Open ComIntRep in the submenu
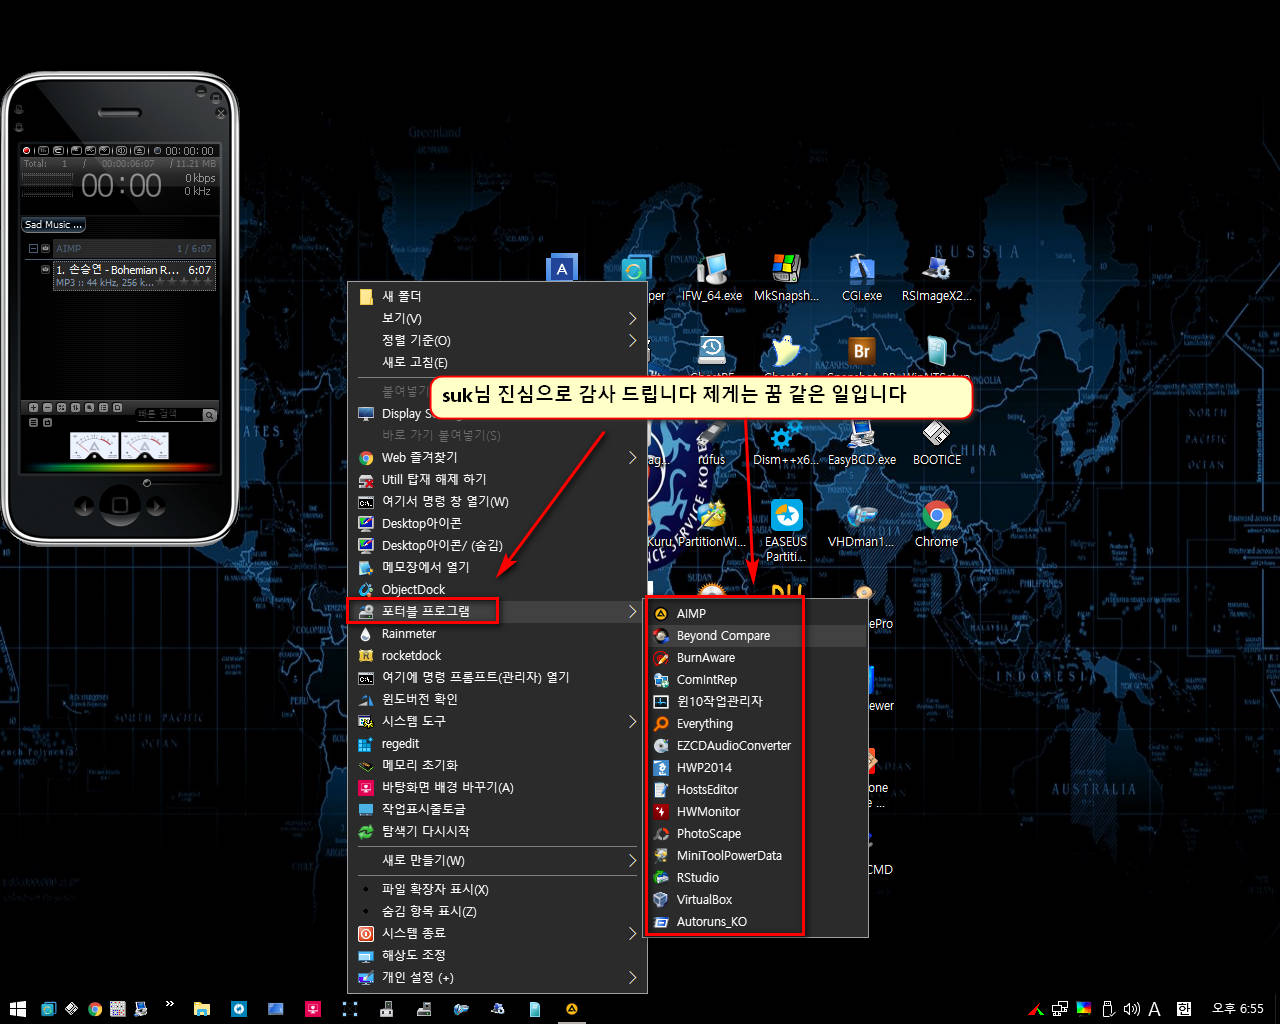This screenshot has height=1024, width=1280. (756, 680)
